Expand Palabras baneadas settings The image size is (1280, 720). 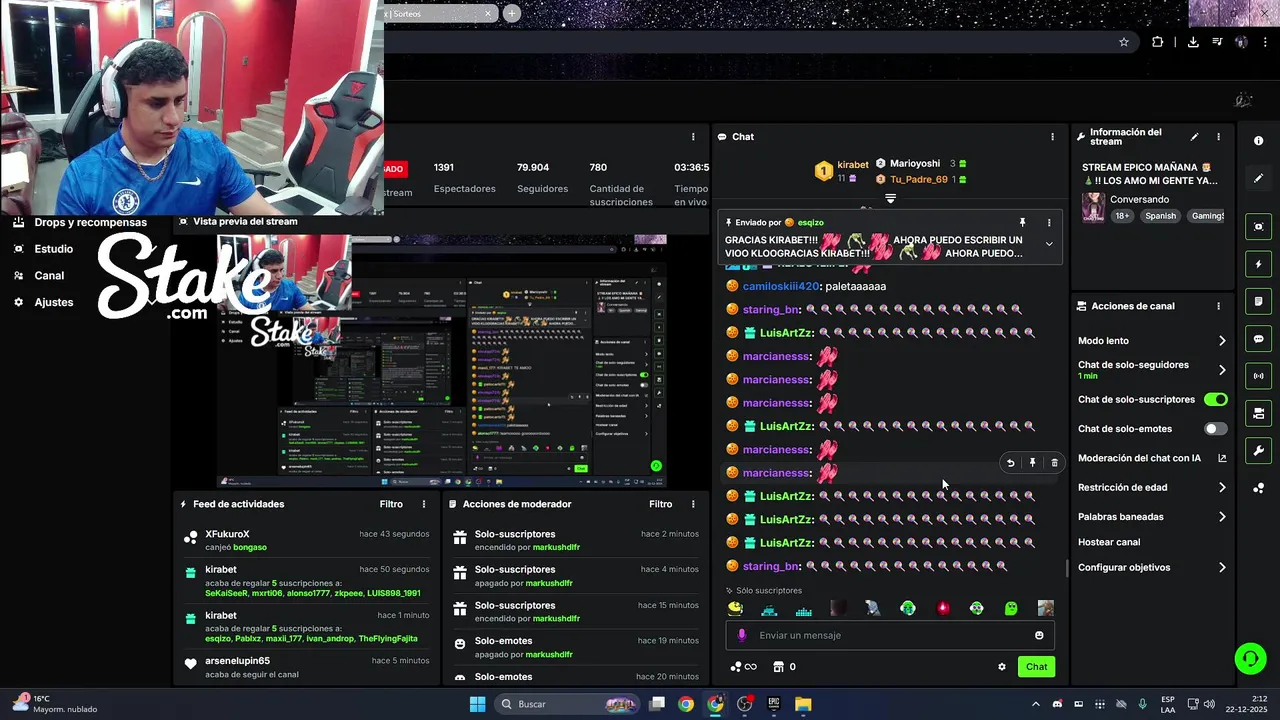(1222, 517)
